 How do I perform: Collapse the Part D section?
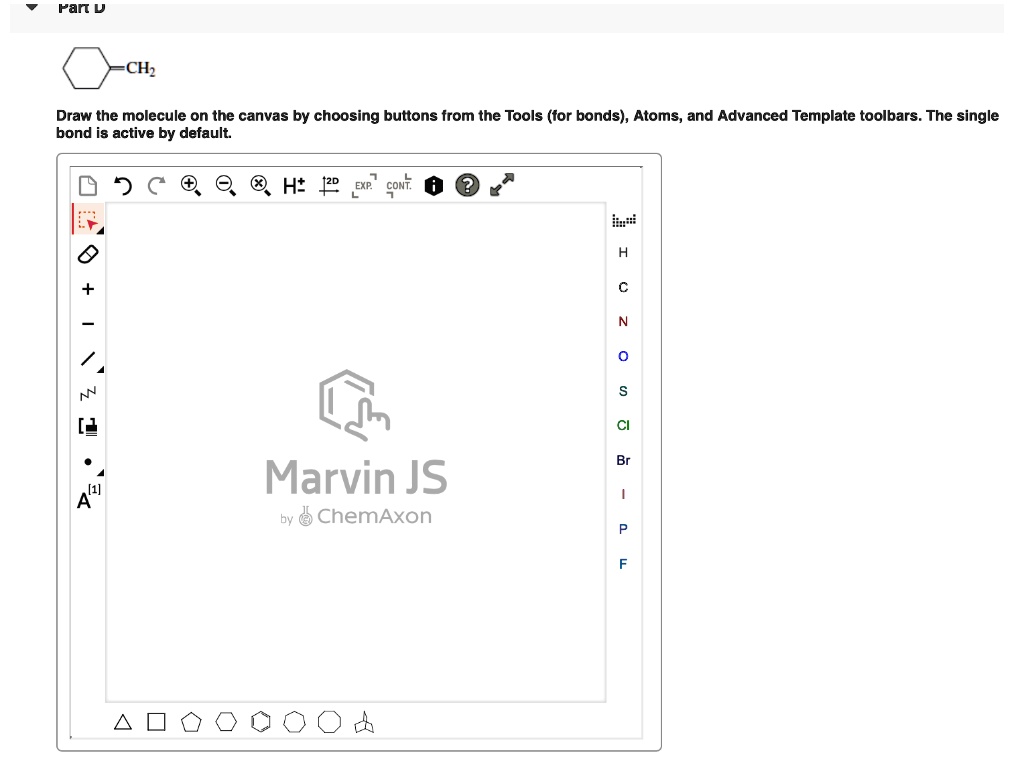coord(30,7)
